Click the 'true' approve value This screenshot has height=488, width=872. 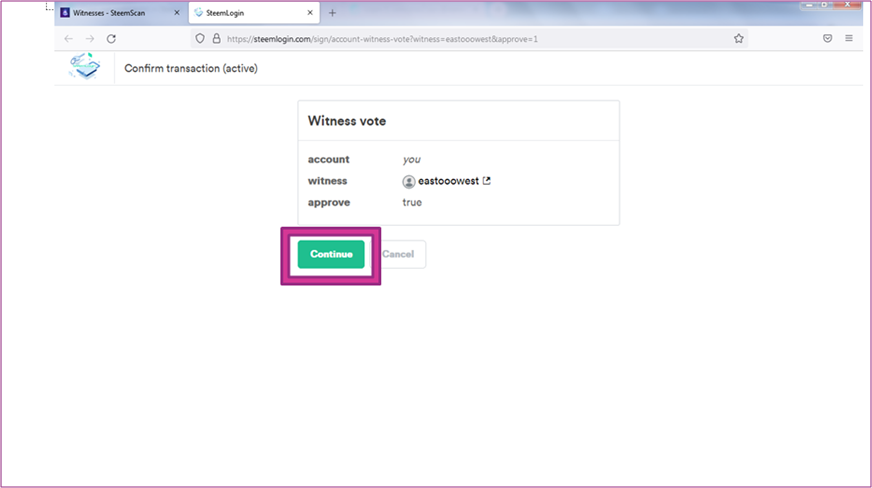pos(412,202)
